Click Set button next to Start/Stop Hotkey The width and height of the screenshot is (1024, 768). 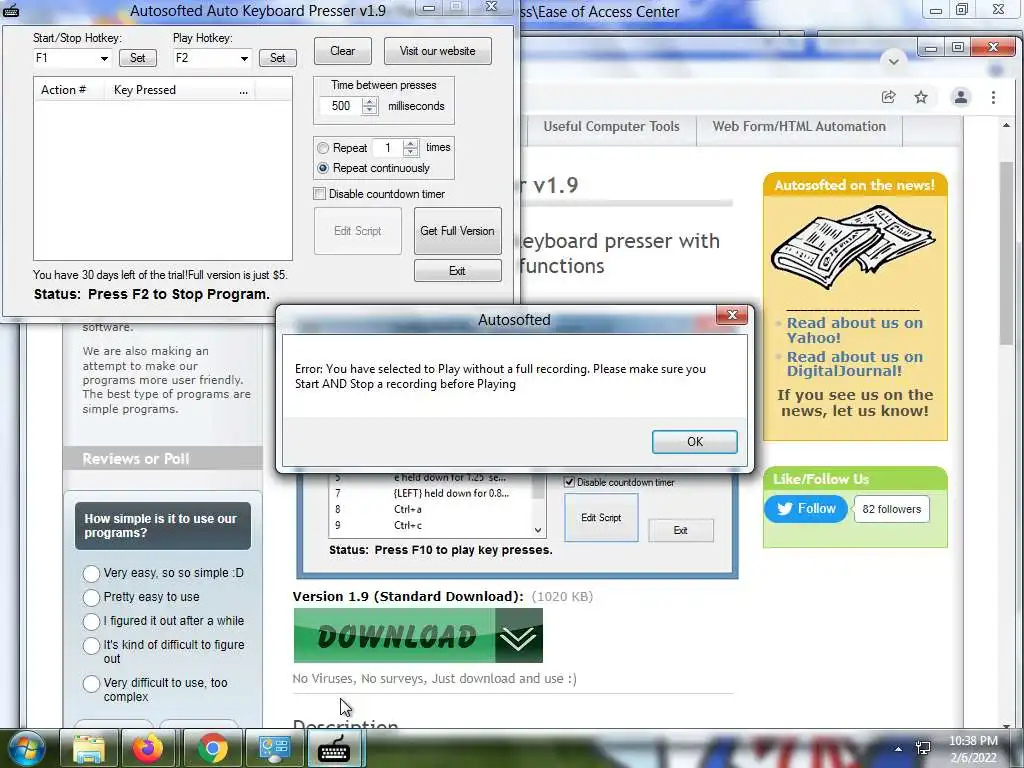138,57
